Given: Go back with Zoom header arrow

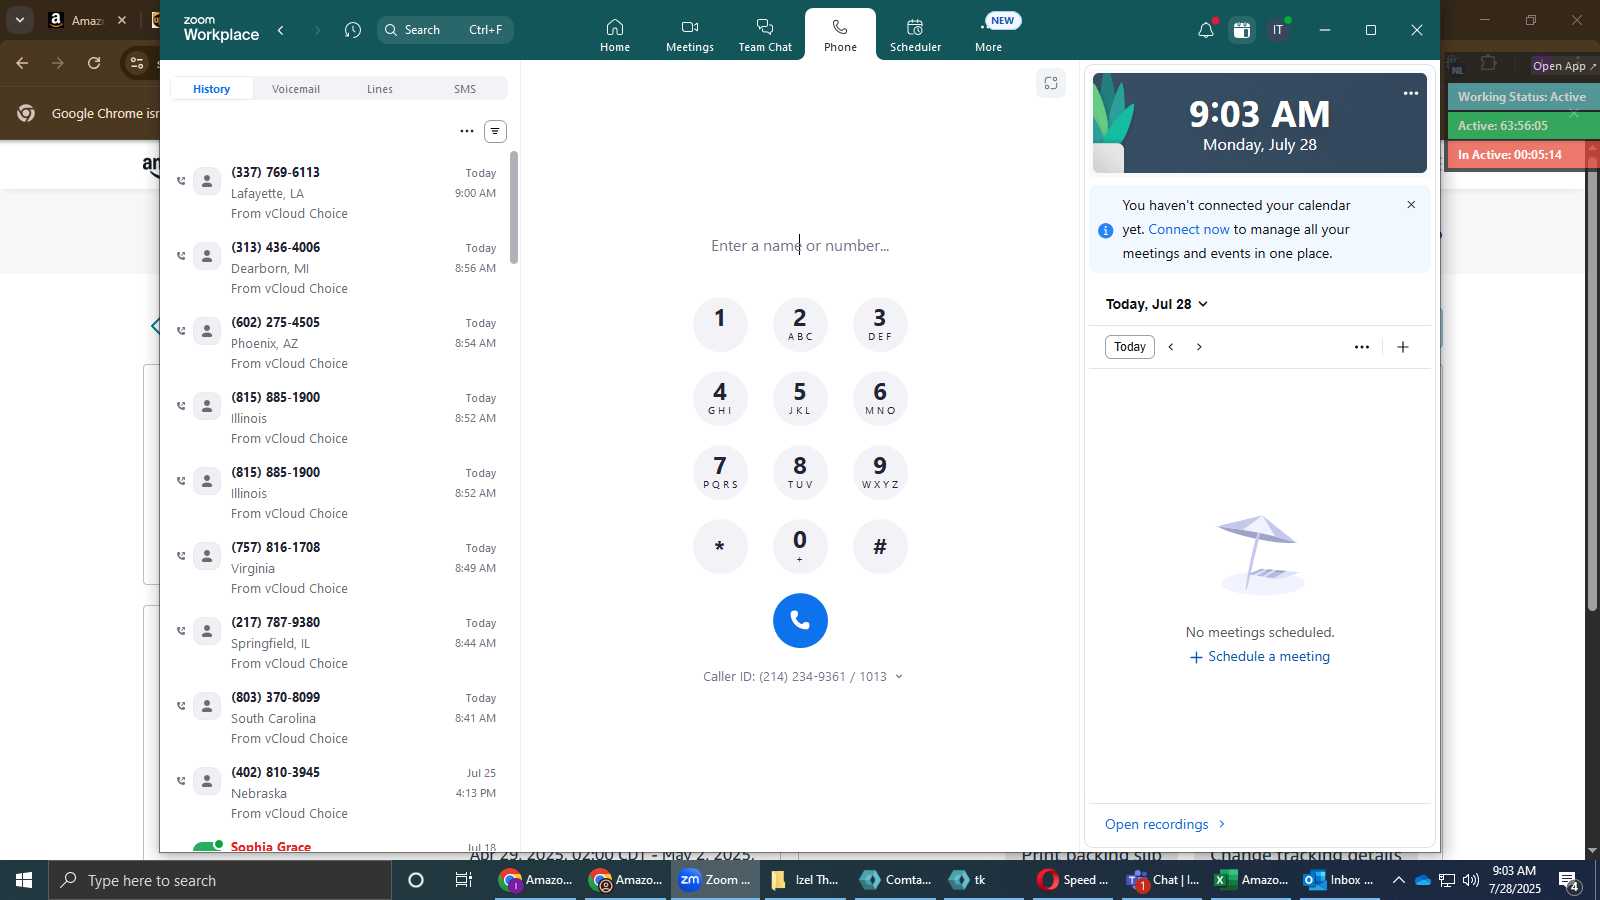Looking at the screenshot, I should pos(281,30).
